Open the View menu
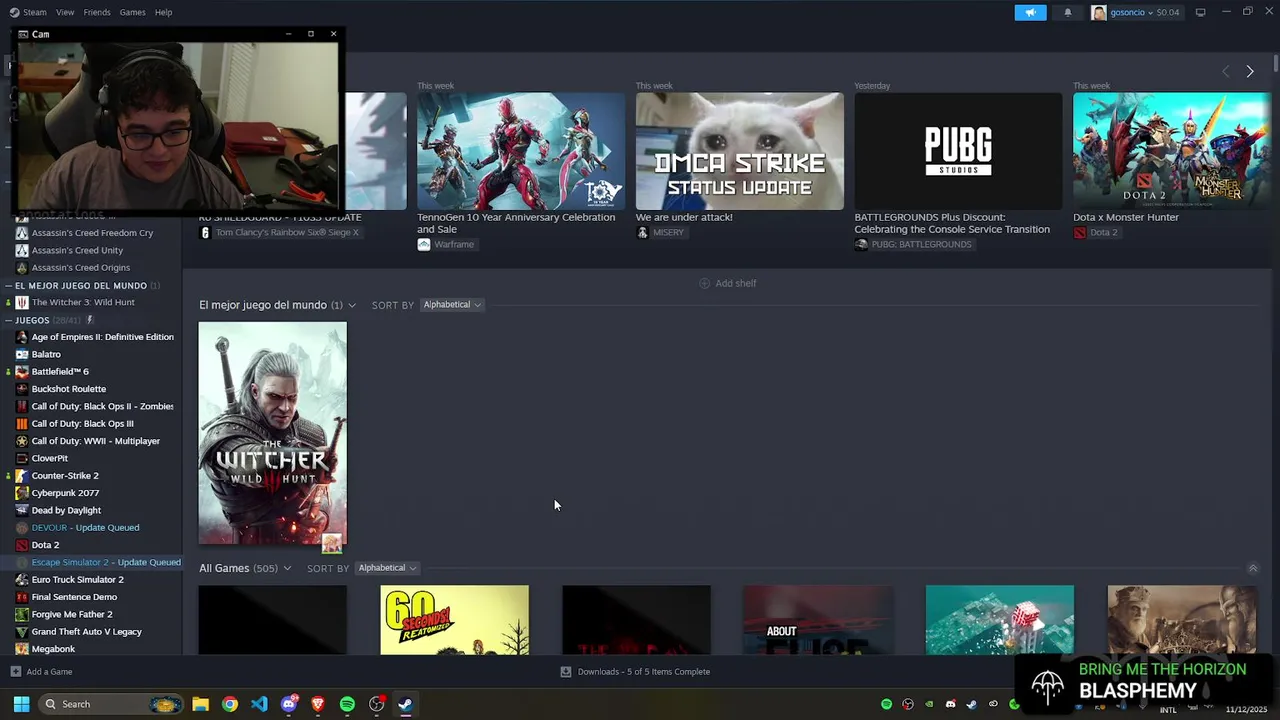Screen dimensions: 1280x720 65,12
